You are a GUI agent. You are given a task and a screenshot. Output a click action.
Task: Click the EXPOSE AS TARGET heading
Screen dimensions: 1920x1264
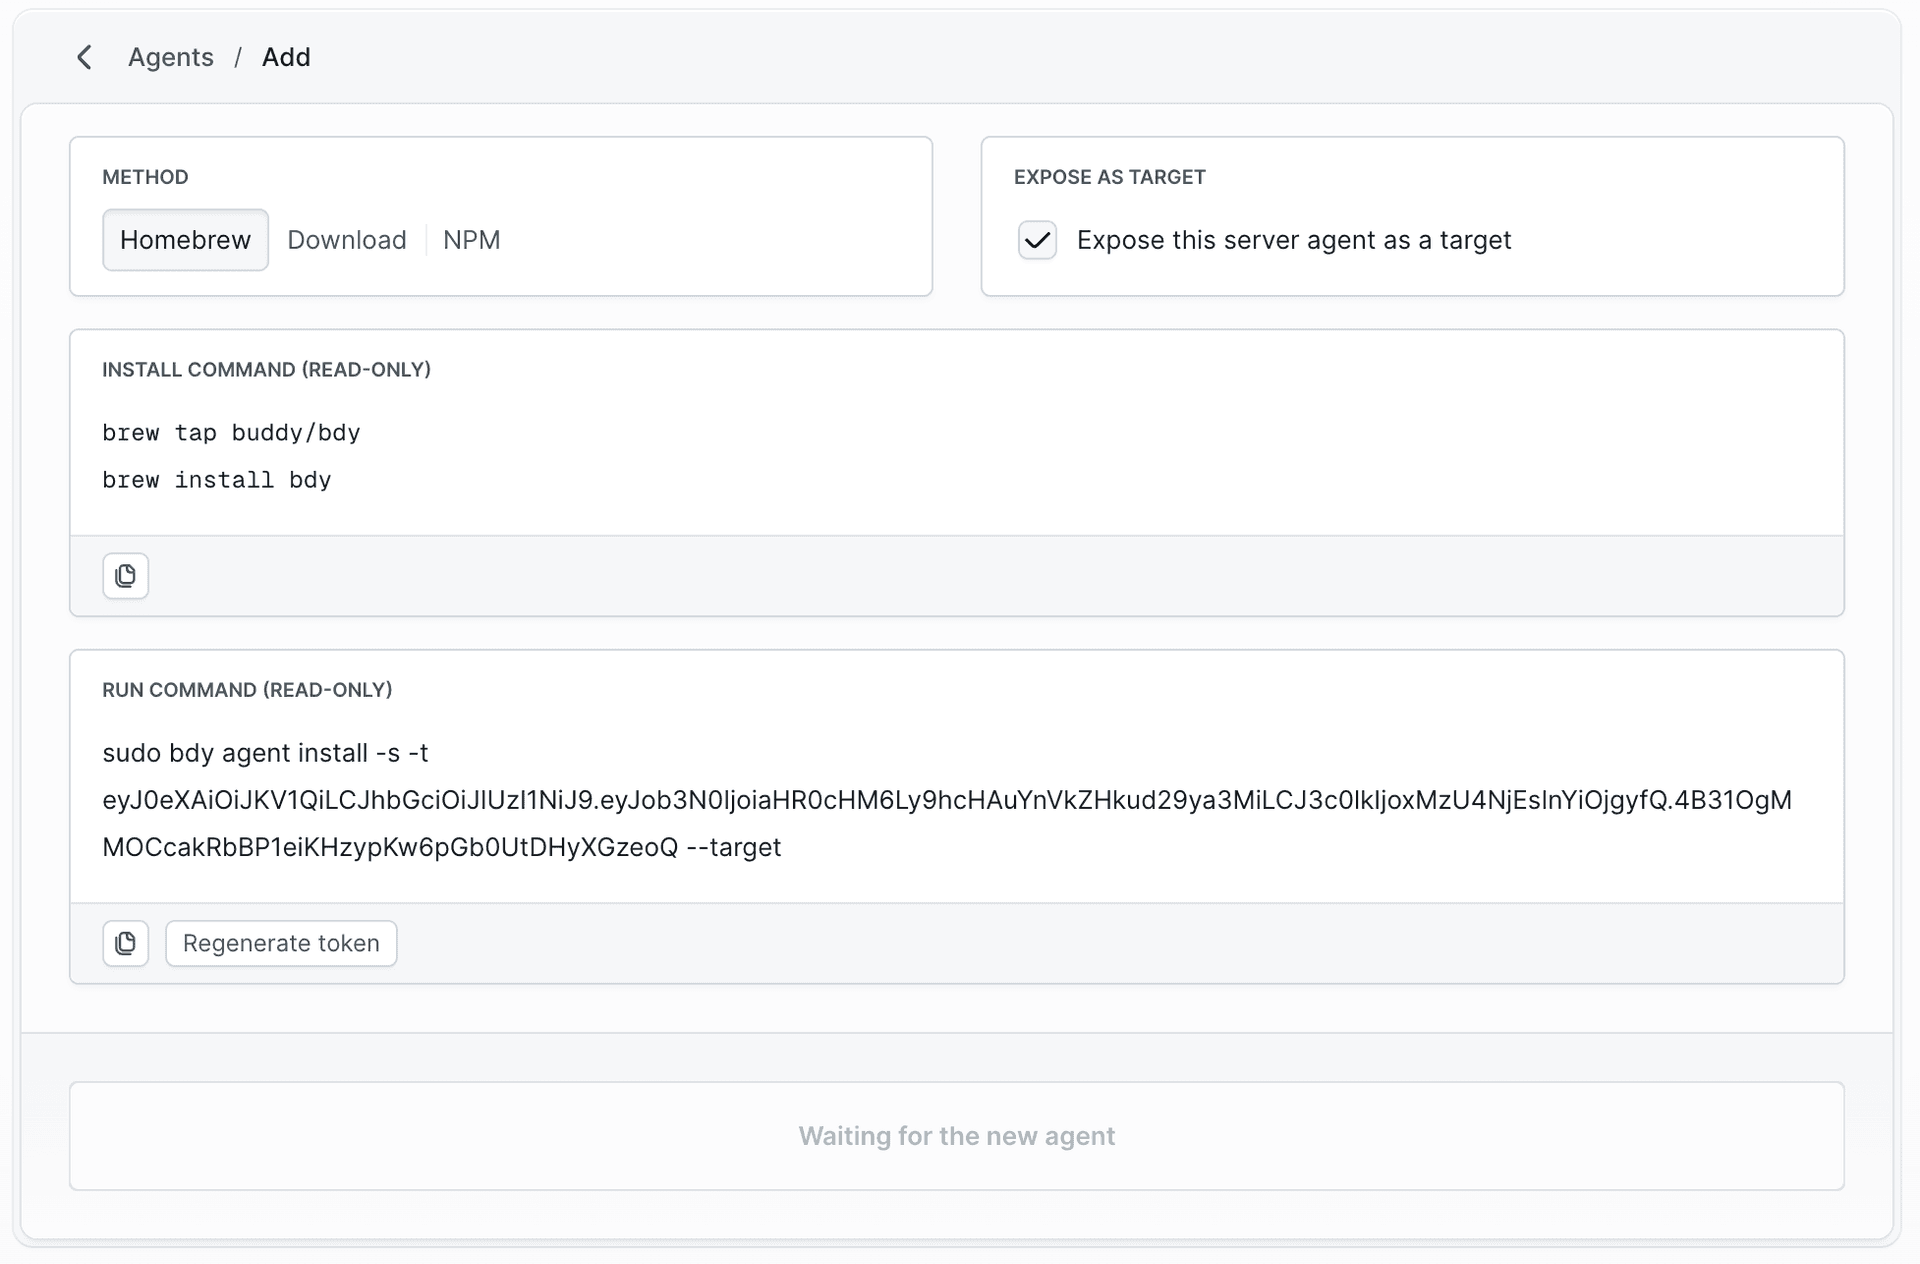tap(1109, 177)
